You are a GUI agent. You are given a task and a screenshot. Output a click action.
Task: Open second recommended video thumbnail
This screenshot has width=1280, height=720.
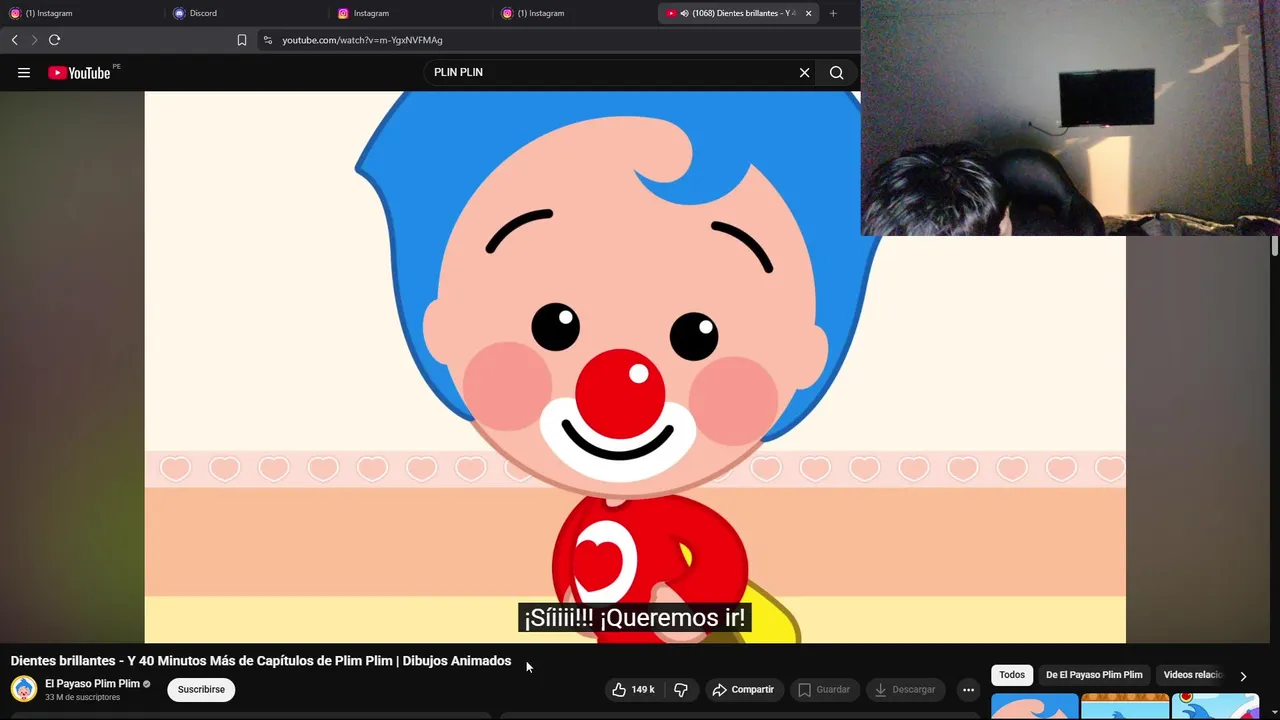[1125, 706]
